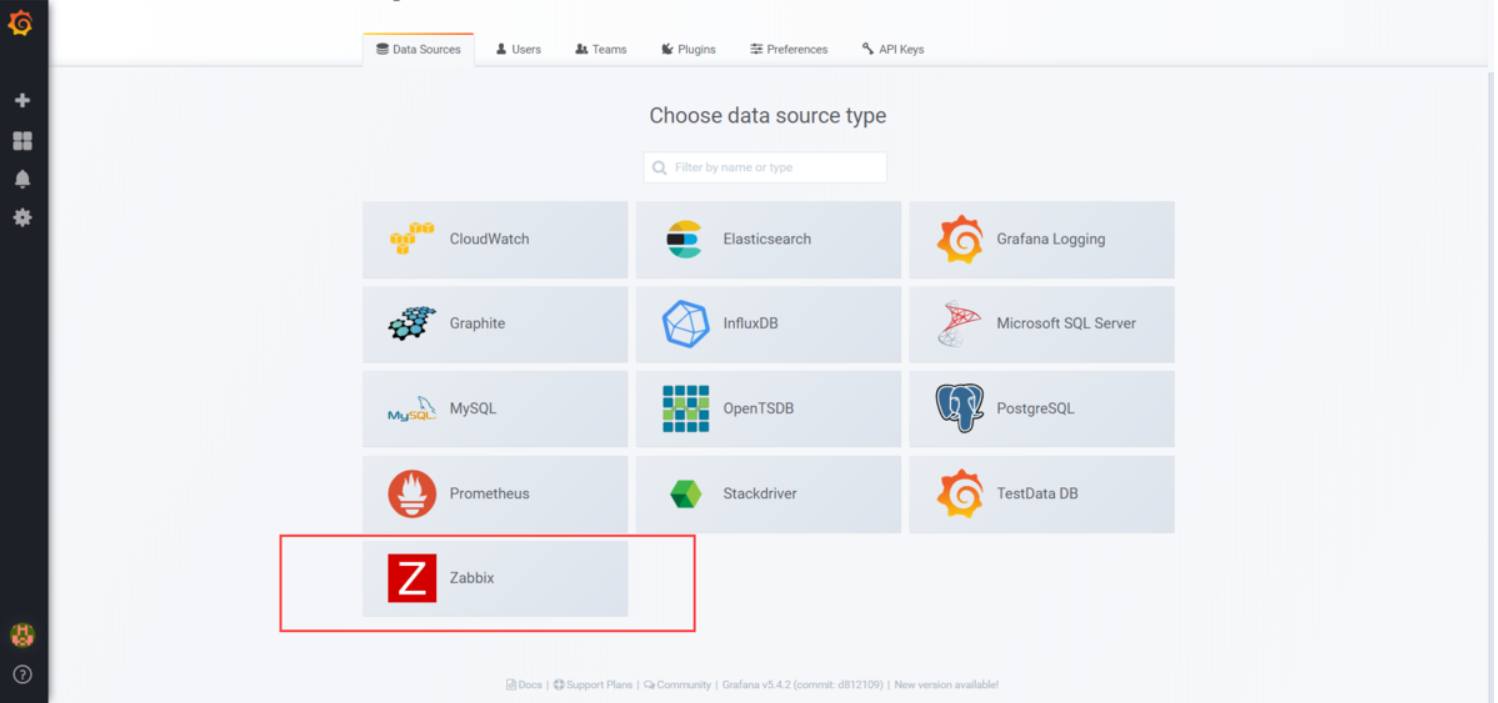Viewport: 1498px width, 703px height.
Task: Pick the Stackdriver data source name
Action: pos(760,494)
